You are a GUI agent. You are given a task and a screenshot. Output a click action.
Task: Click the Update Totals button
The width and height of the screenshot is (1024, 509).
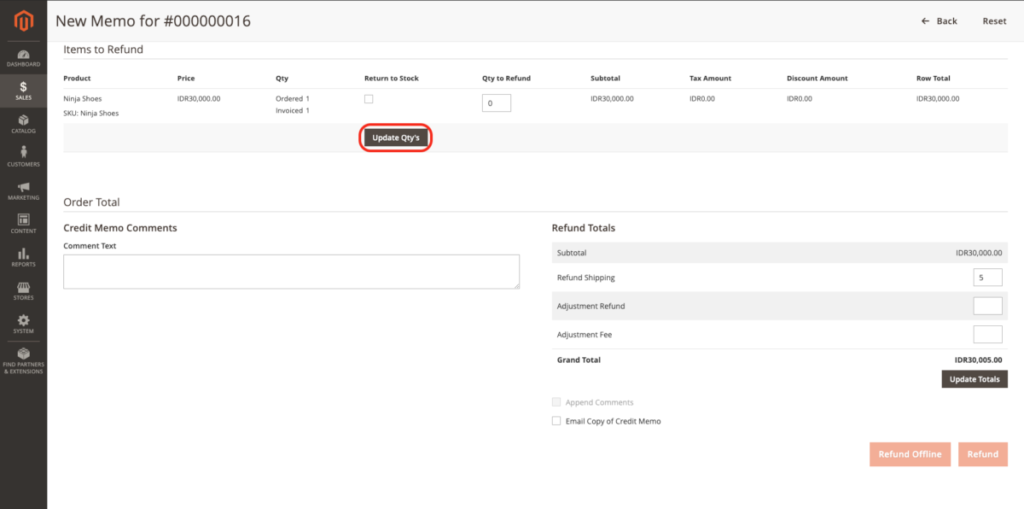[974, 379]
